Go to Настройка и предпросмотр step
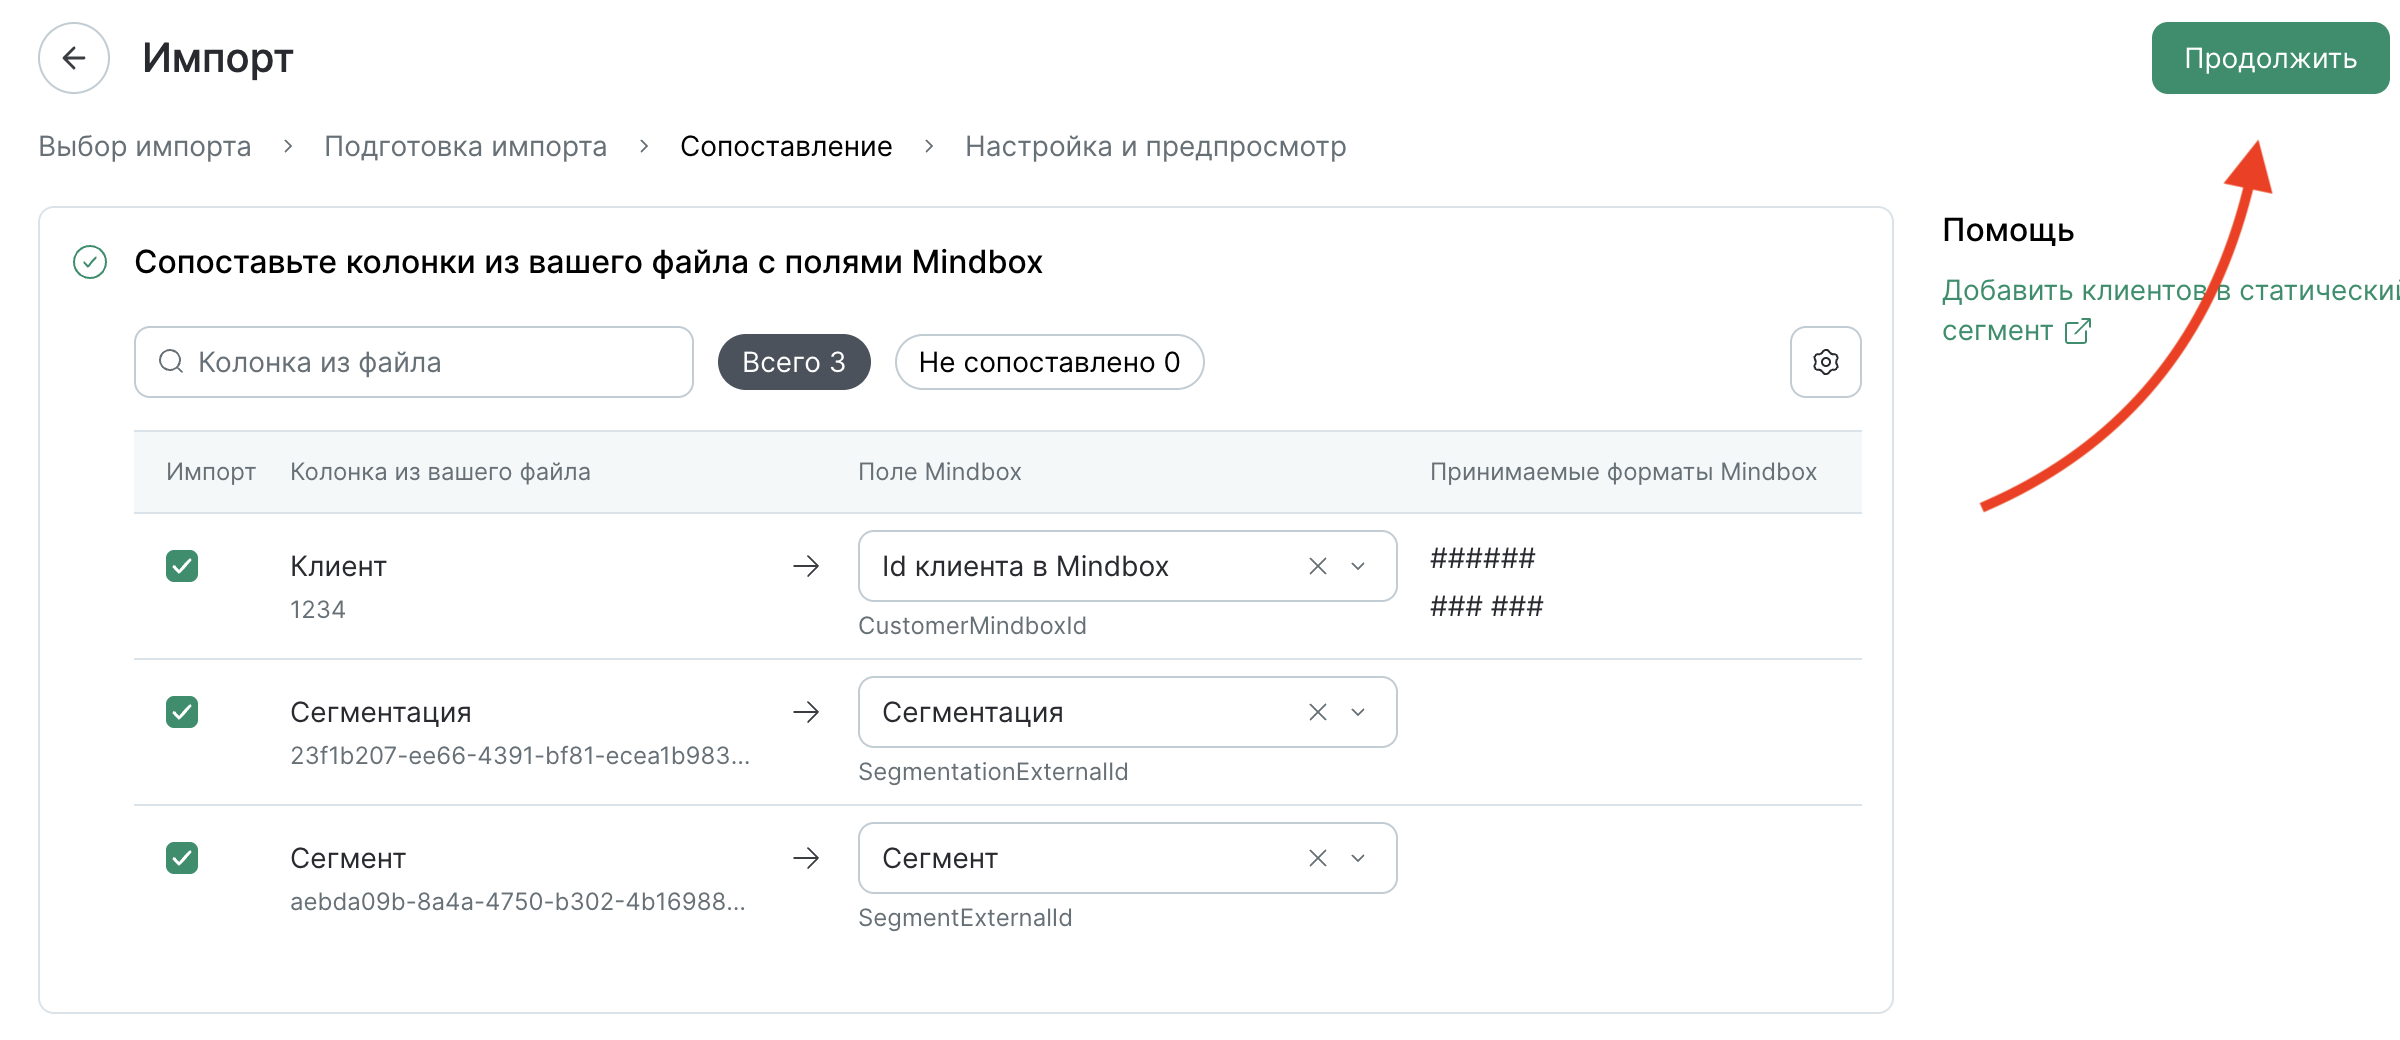2400x1040 pixels. 1155,146
